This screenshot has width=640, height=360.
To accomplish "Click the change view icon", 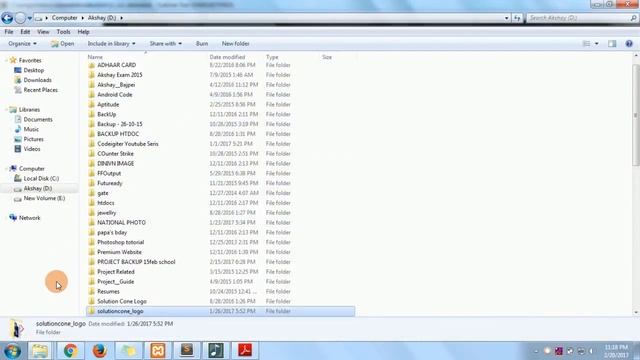I will click(x=586, y=44).
